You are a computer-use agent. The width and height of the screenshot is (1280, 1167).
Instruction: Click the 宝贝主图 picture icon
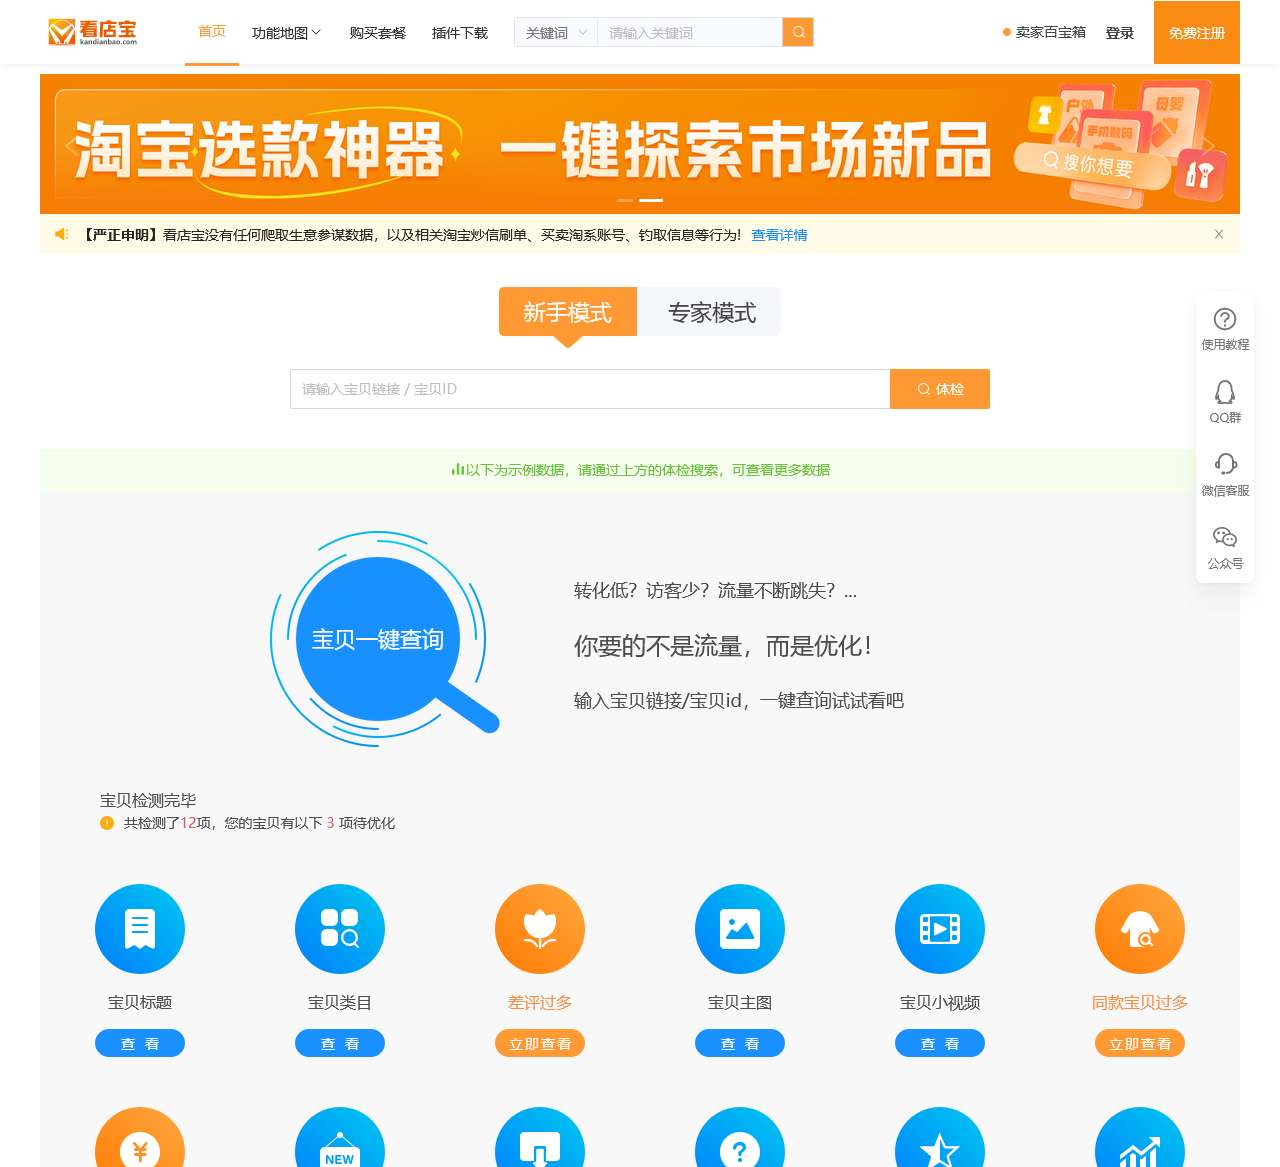point(740,929)
